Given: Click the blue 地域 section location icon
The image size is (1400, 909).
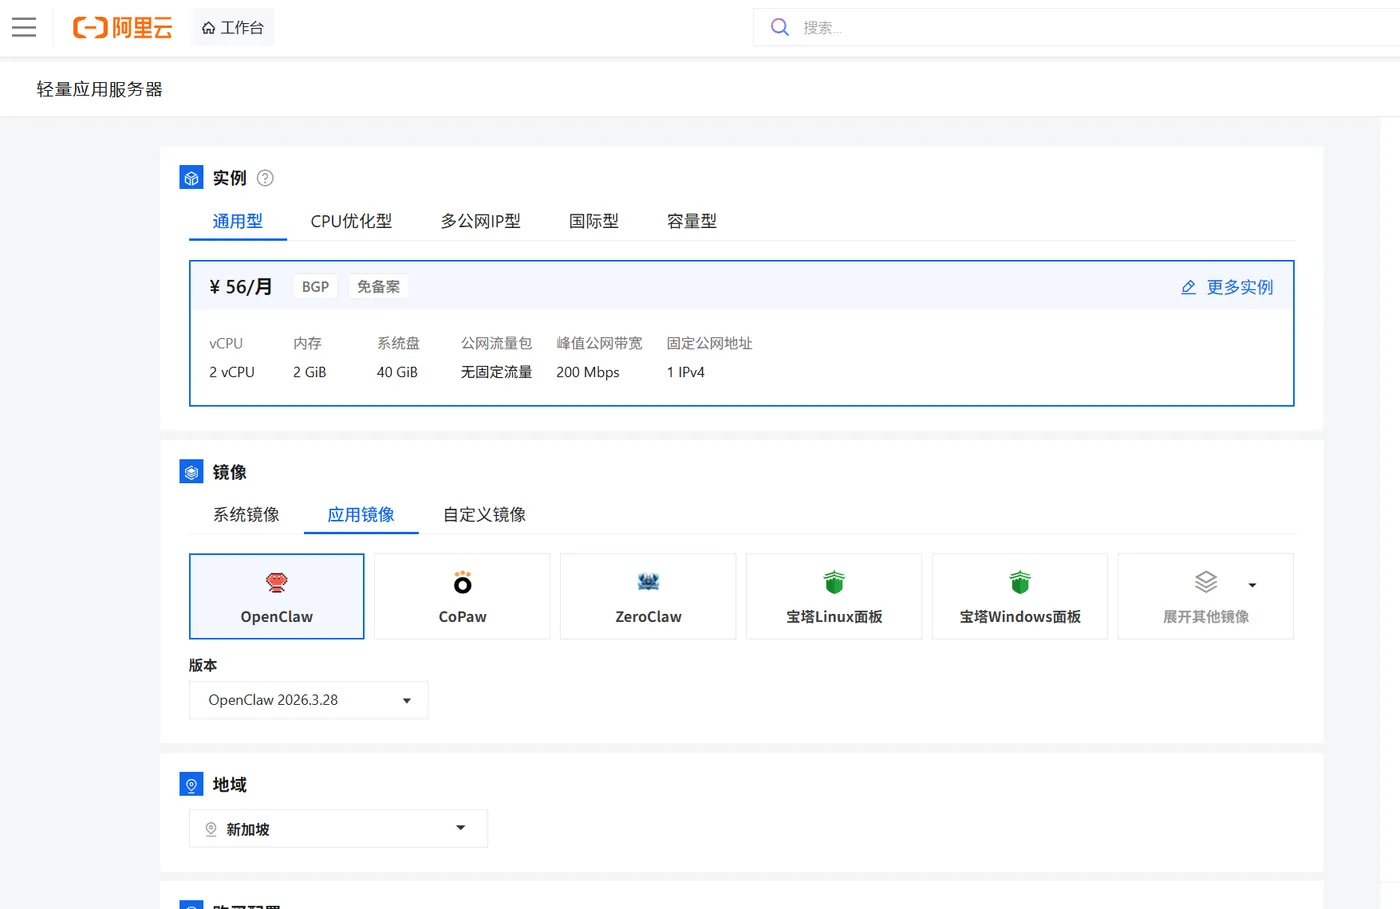Looking at the screenshot, I should tap(191, 784).
